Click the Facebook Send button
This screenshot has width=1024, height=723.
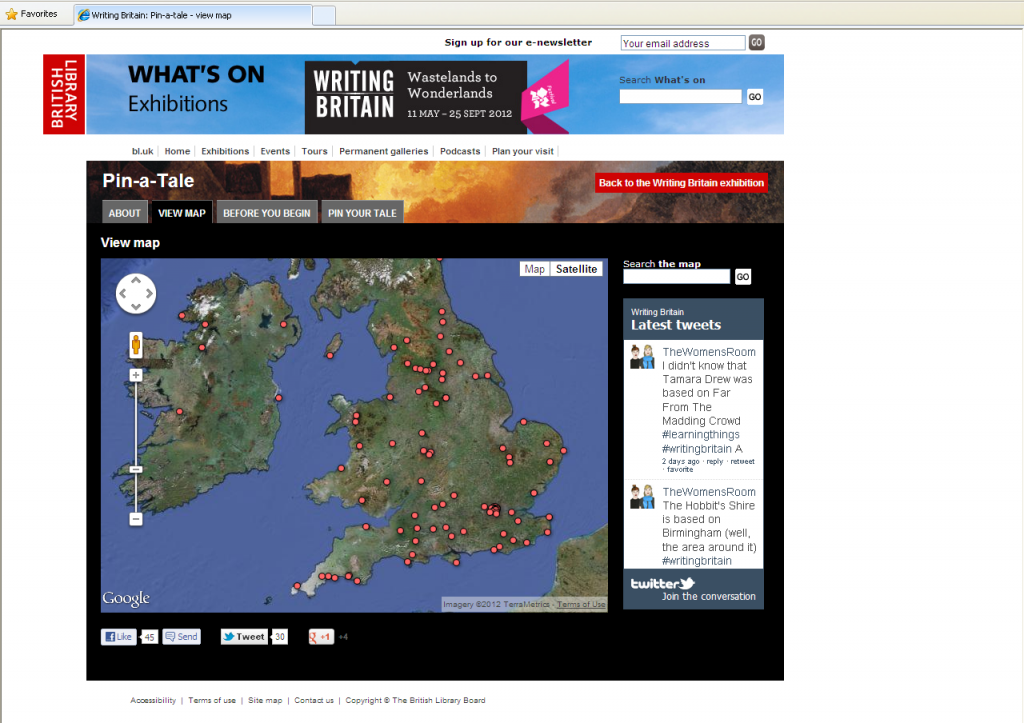pos(182,637)
